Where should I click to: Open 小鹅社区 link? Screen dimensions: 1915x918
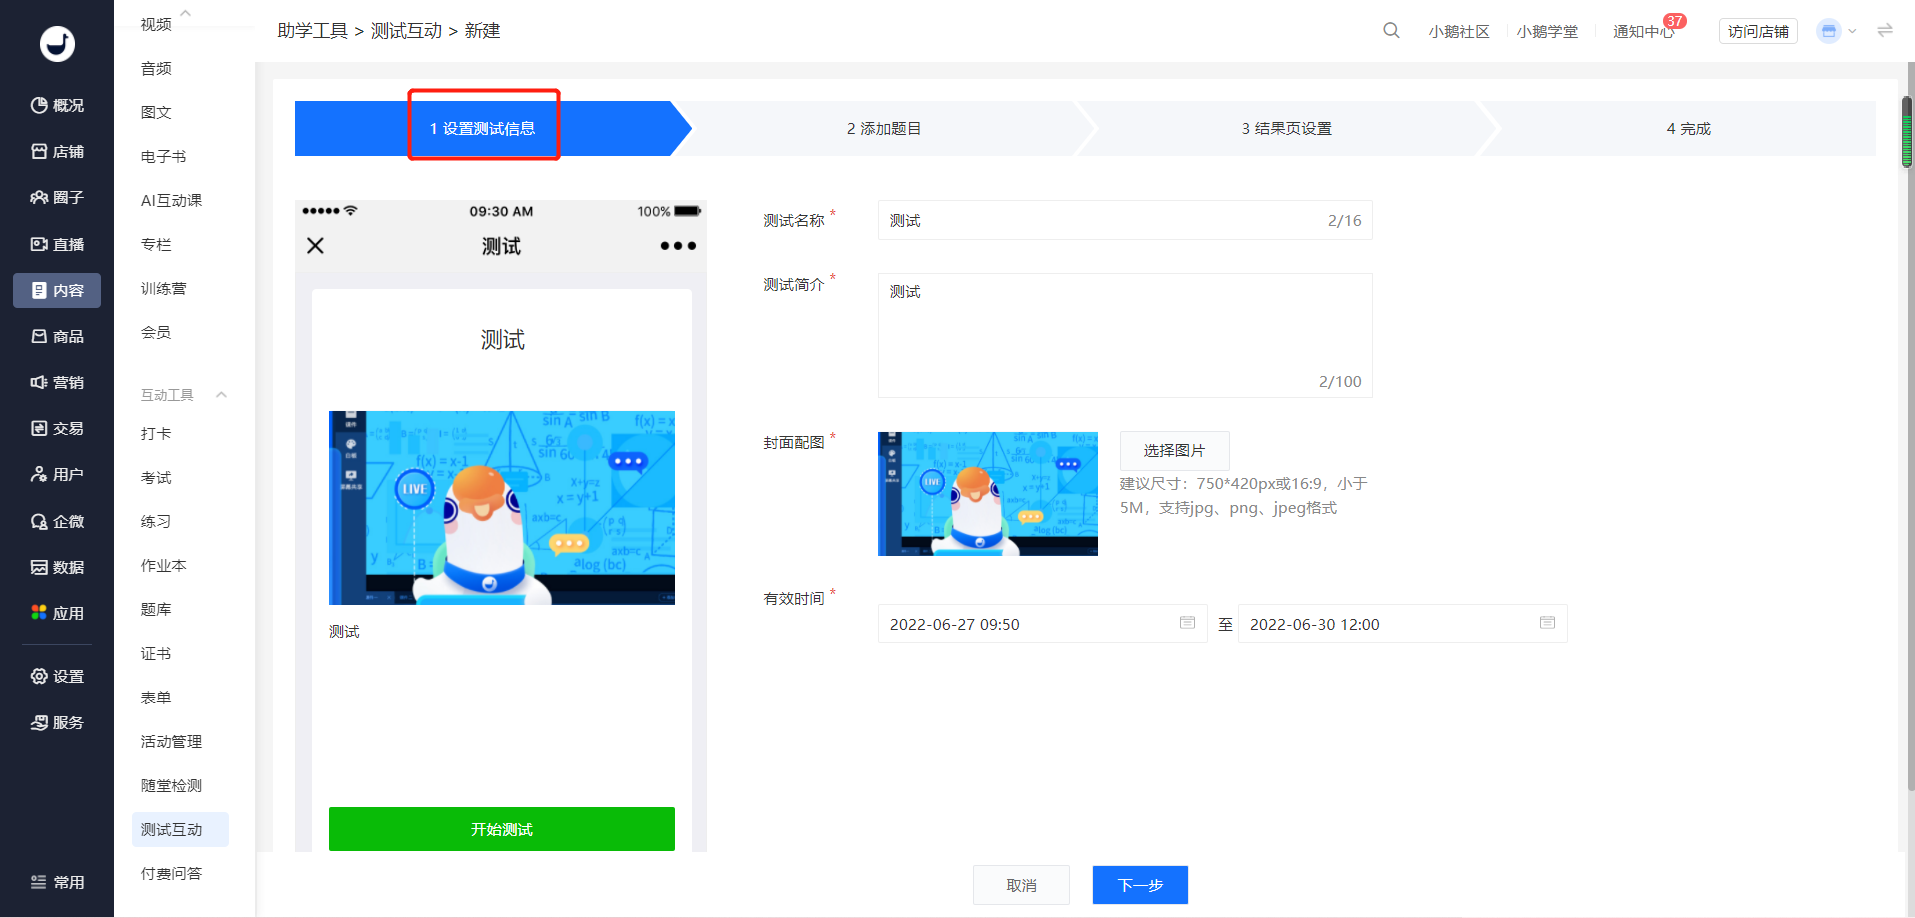1459,31
